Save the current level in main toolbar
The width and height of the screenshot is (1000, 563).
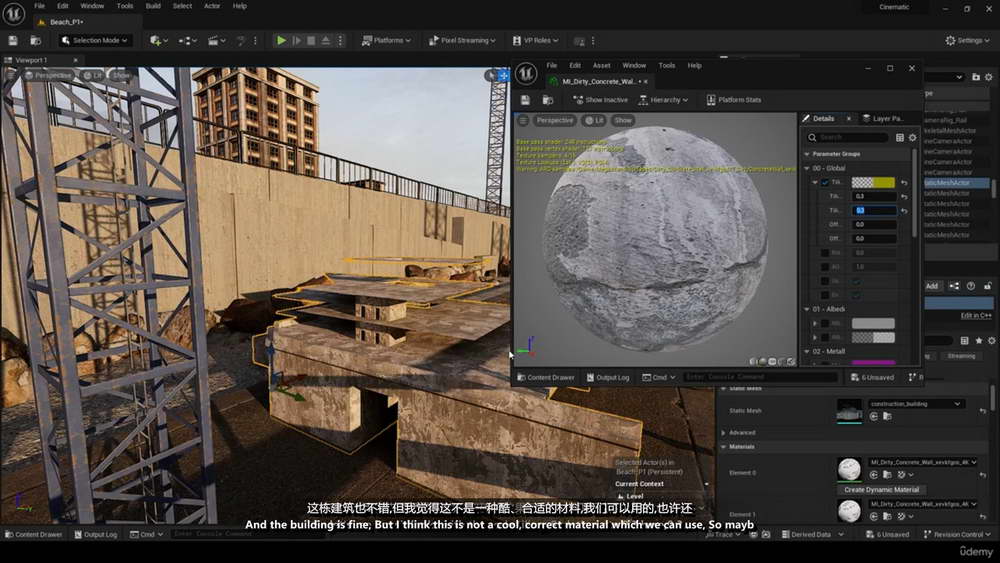pyautogui.click(x=13, y=40)
